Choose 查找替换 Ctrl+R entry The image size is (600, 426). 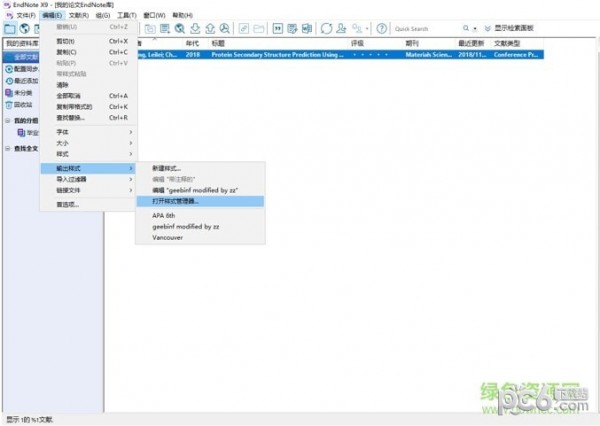[89, 118]
